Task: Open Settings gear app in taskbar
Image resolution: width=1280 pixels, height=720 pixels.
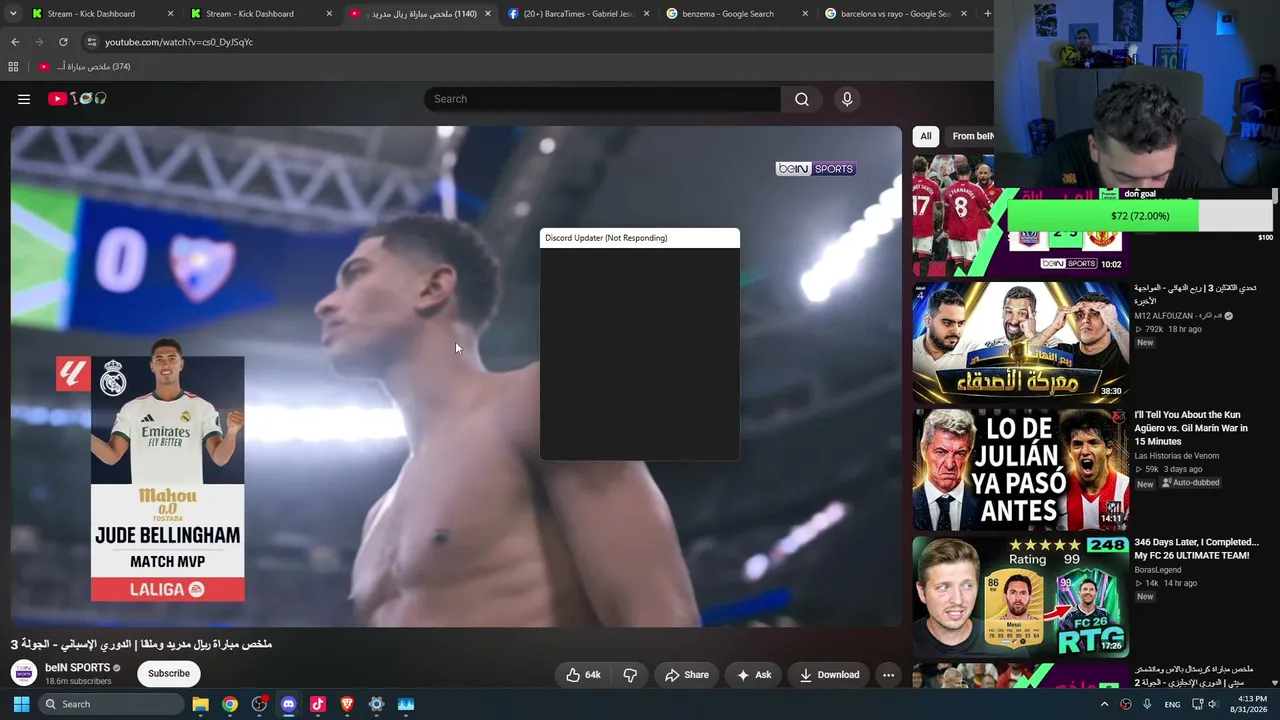Action: point(376,704)
